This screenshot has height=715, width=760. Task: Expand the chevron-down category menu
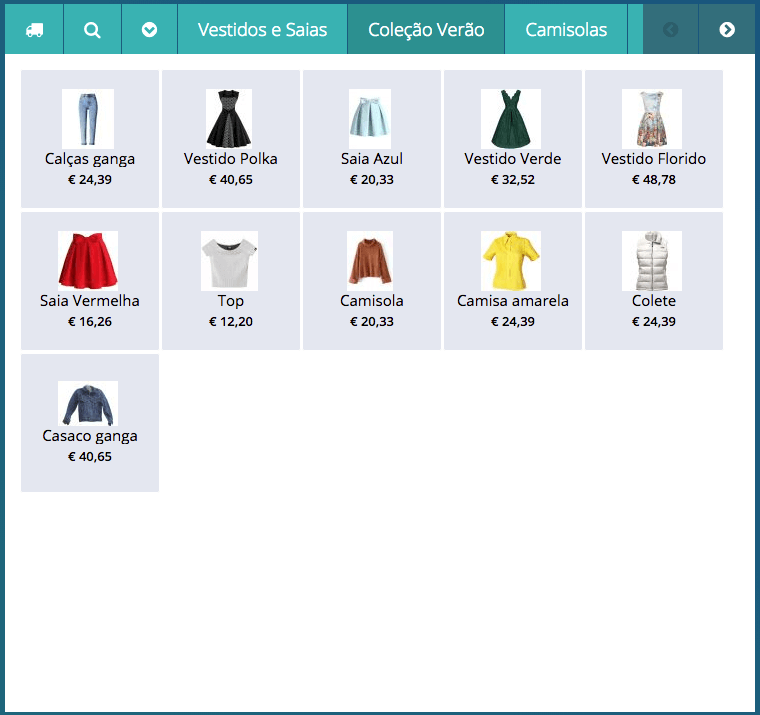[x=149, y=30]
